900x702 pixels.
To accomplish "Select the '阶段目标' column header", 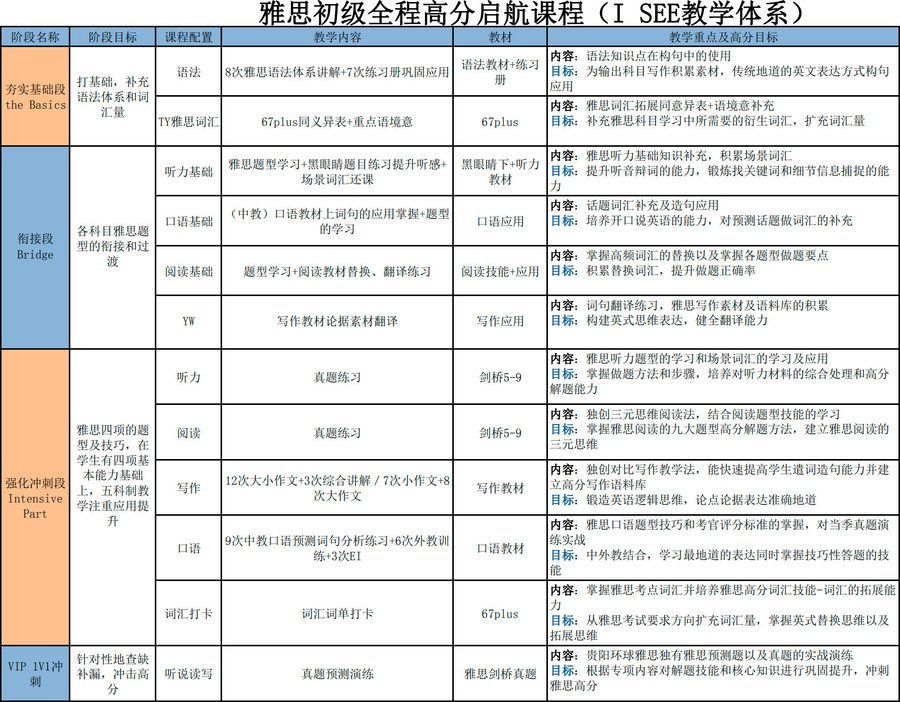I will click(x=112, y=37).
